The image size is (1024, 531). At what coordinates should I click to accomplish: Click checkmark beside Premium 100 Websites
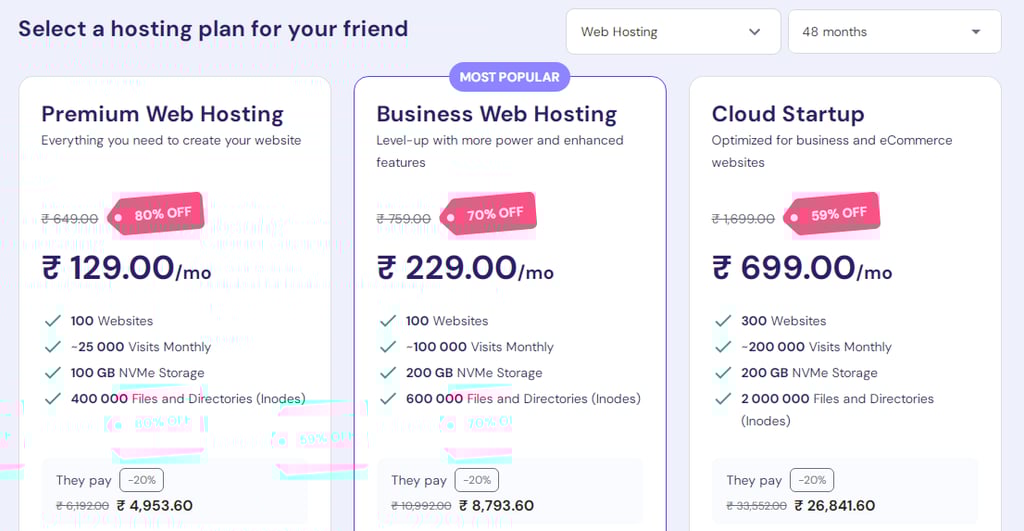coord(53,321)
